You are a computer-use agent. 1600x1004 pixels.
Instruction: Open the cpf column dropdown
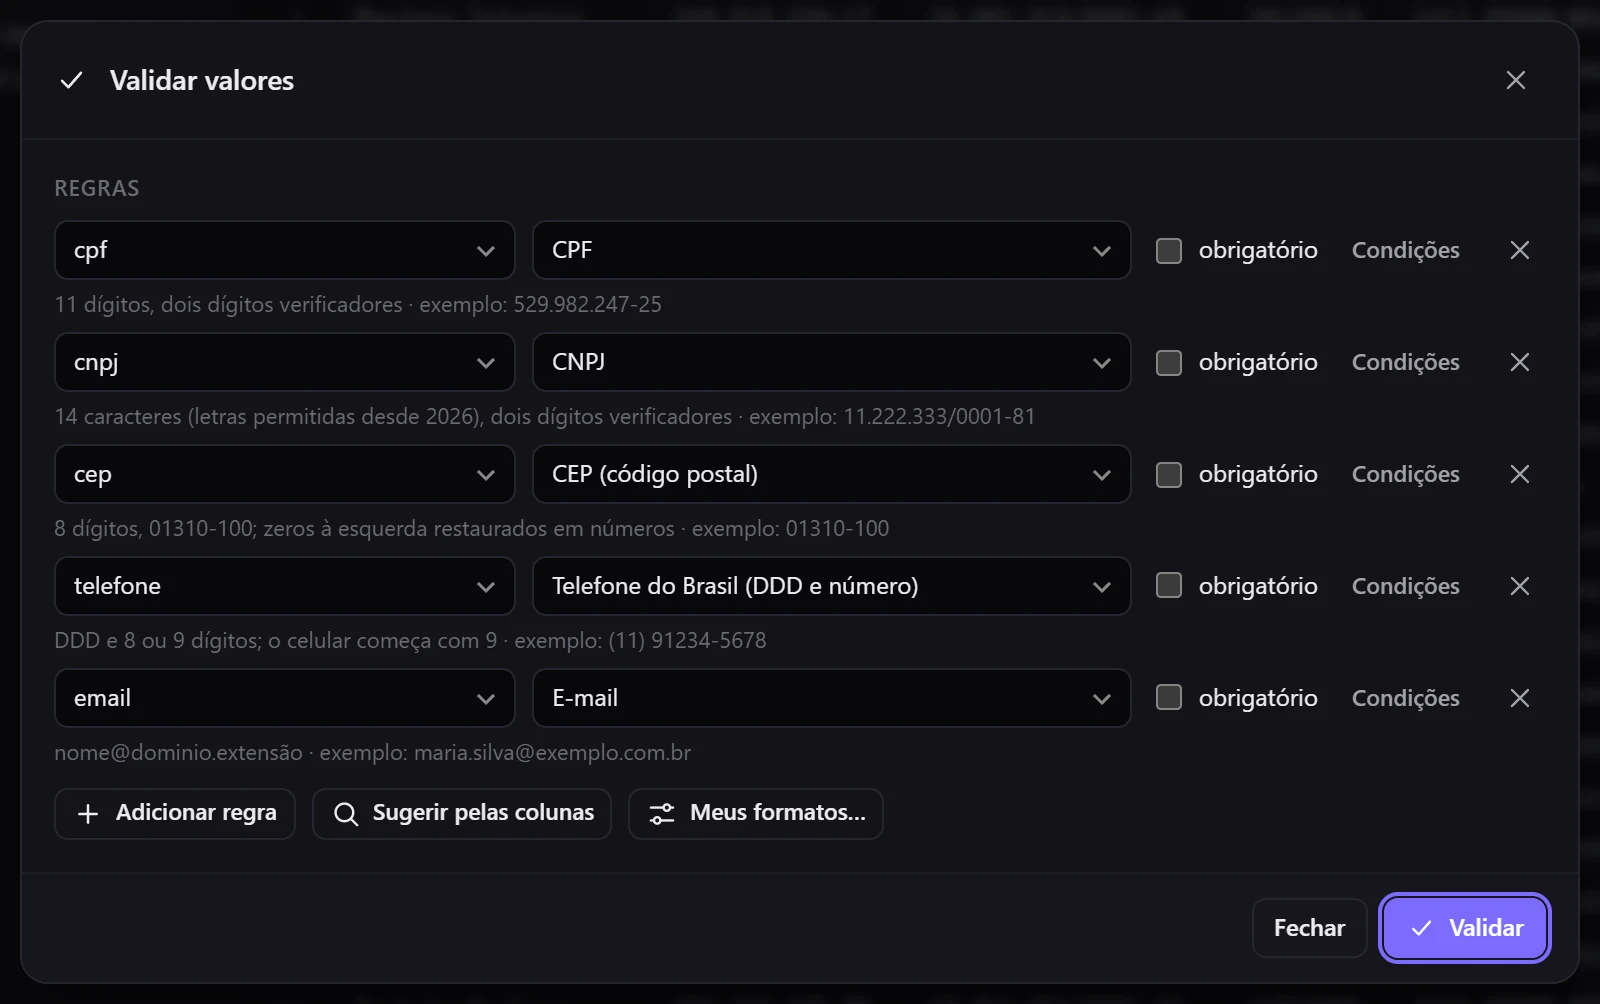coord(285,250)
